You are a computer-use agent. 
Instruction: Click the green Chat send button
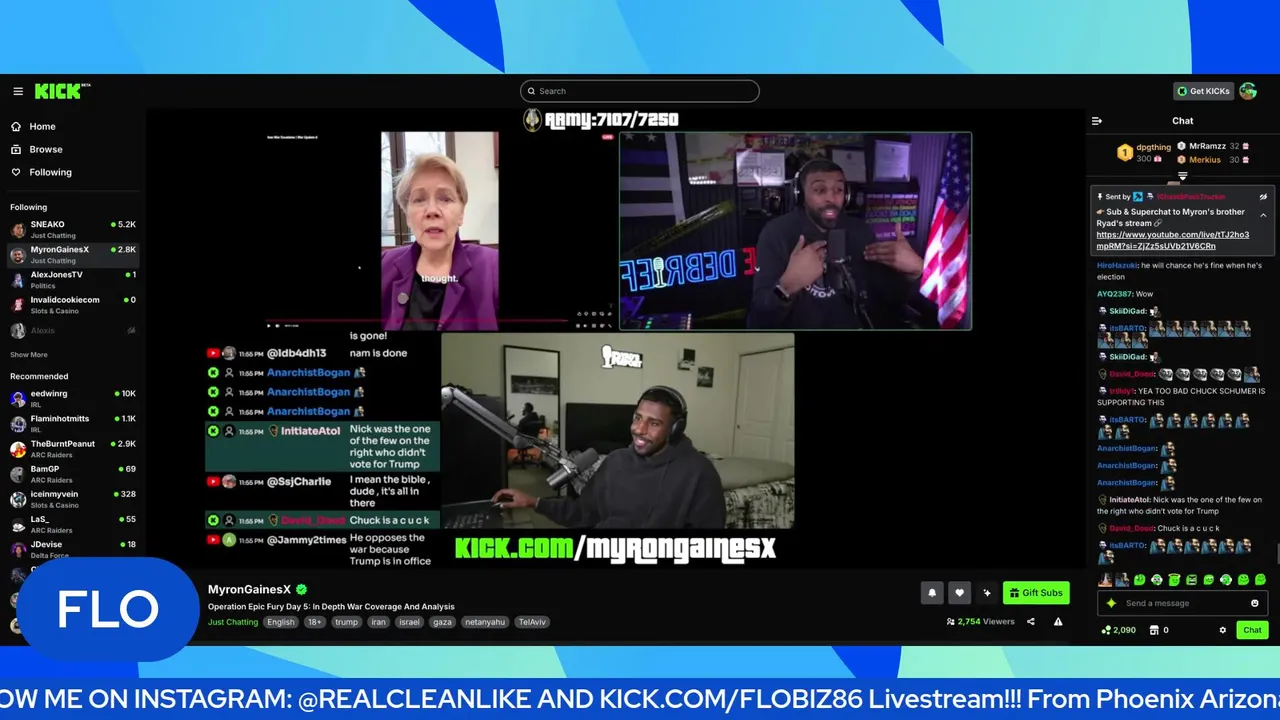tap(1252, 630)
